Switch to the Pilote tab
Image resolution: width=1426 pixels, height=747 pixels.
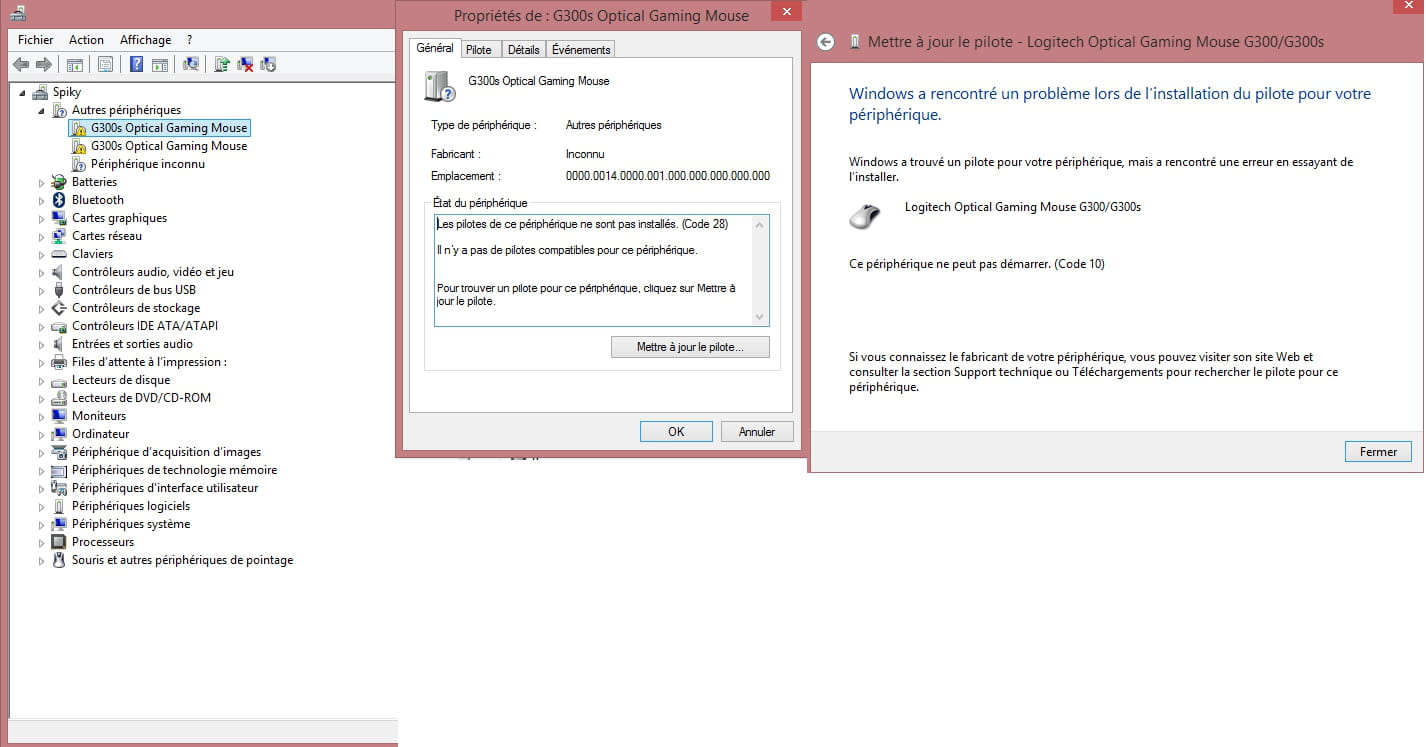(x=479, y=50)
